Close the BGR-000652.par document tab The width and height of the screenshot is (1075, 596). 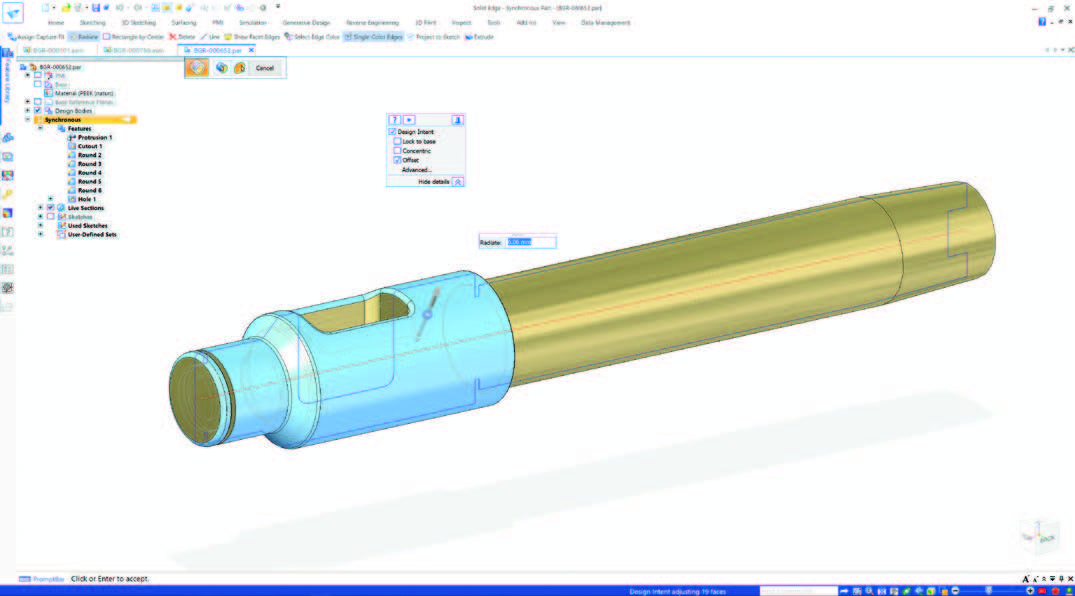[x=251, y=50]
